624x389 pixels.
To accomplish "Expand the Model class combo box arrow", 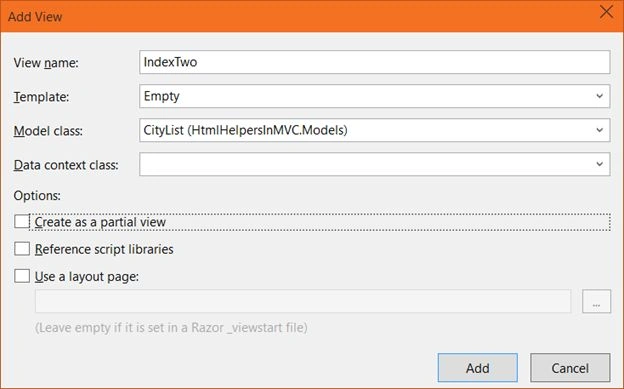I will 599,130.
